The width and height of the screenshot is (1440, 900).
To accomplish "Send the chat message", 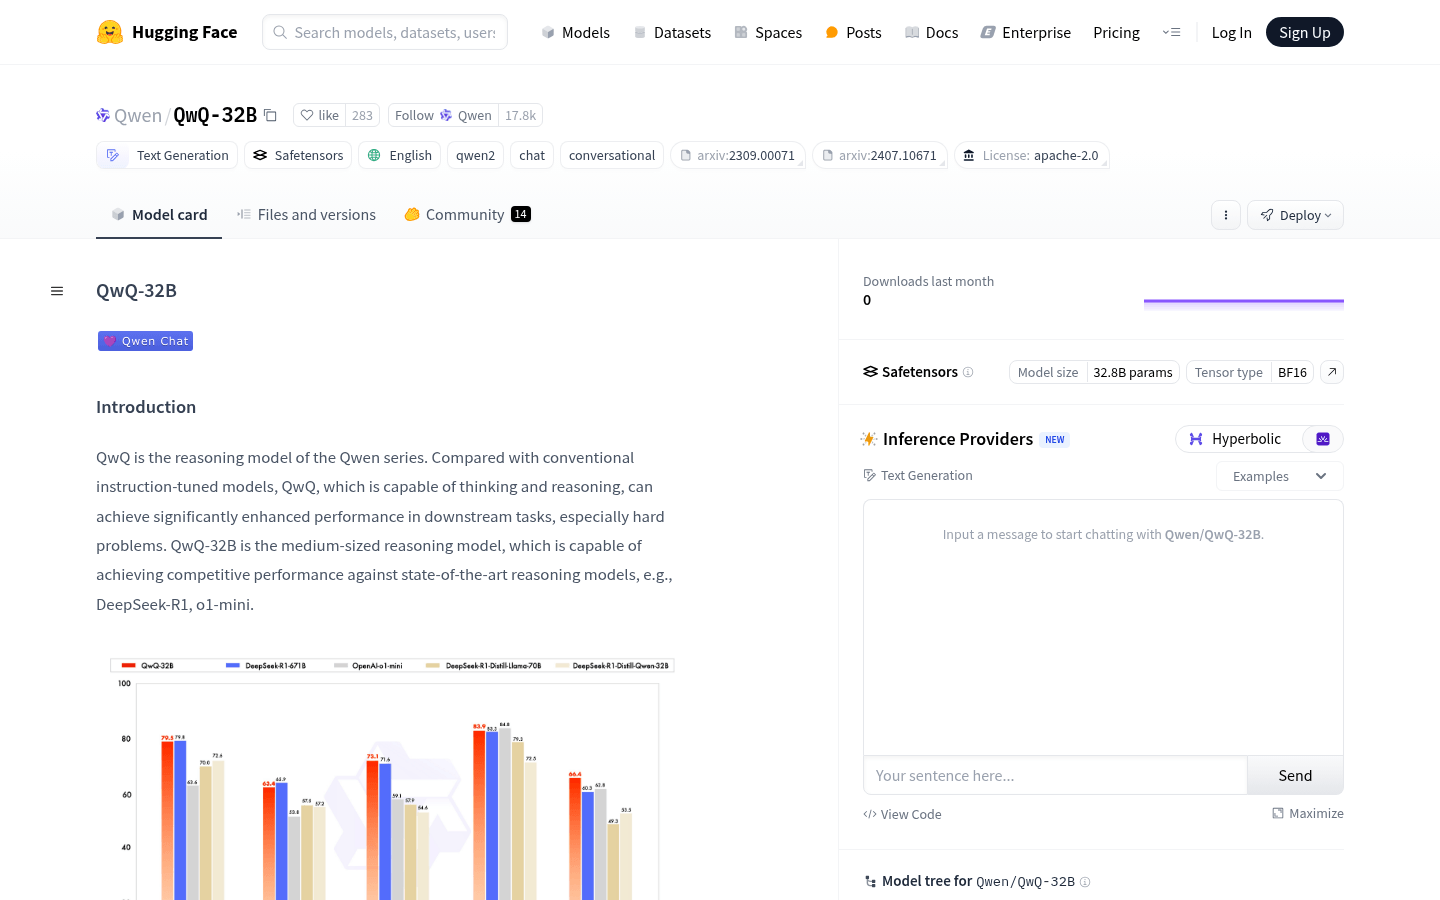I will pos(1295,775).
